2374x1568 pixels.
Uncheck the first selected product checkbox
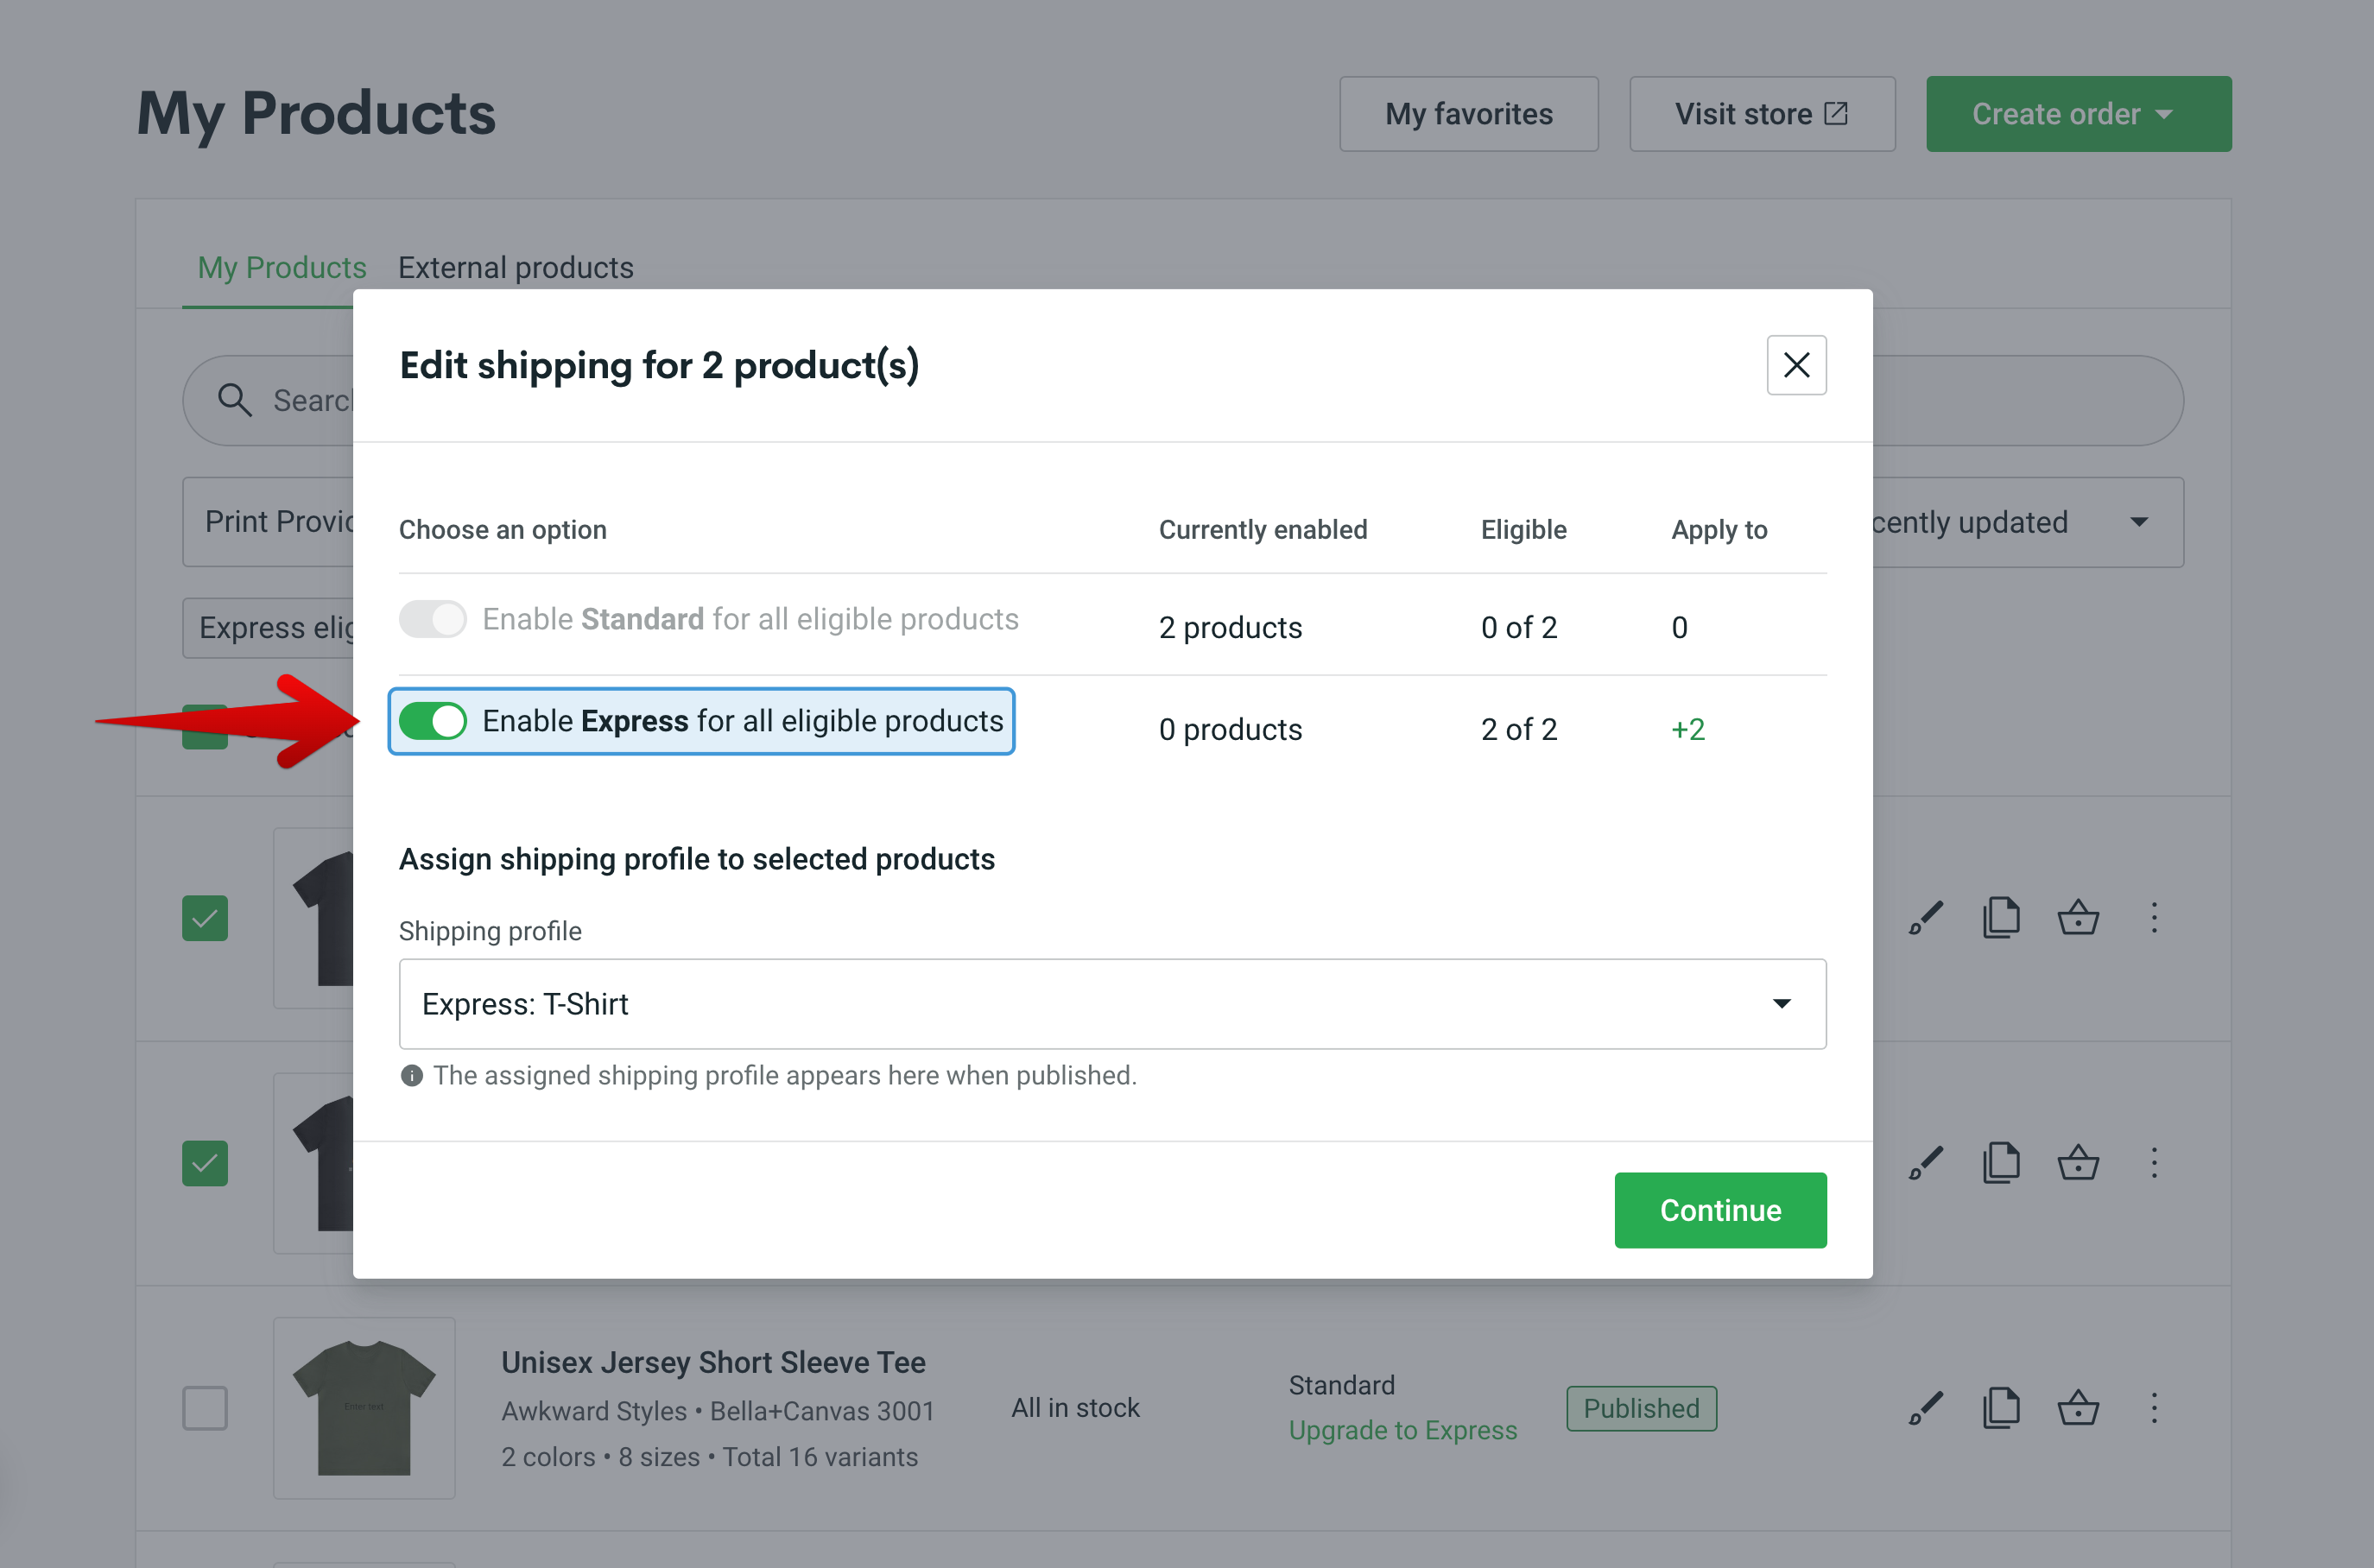click(205, 917)
